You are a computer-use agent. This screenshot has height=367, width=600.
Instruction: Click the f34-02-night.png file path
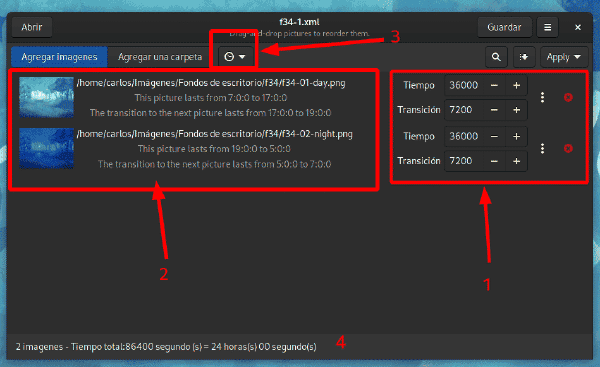click(214, 134)
